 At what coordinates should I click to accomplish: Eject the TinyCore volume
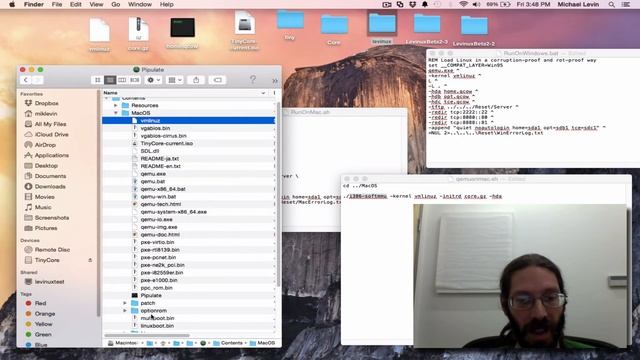(x=90, y=260)
